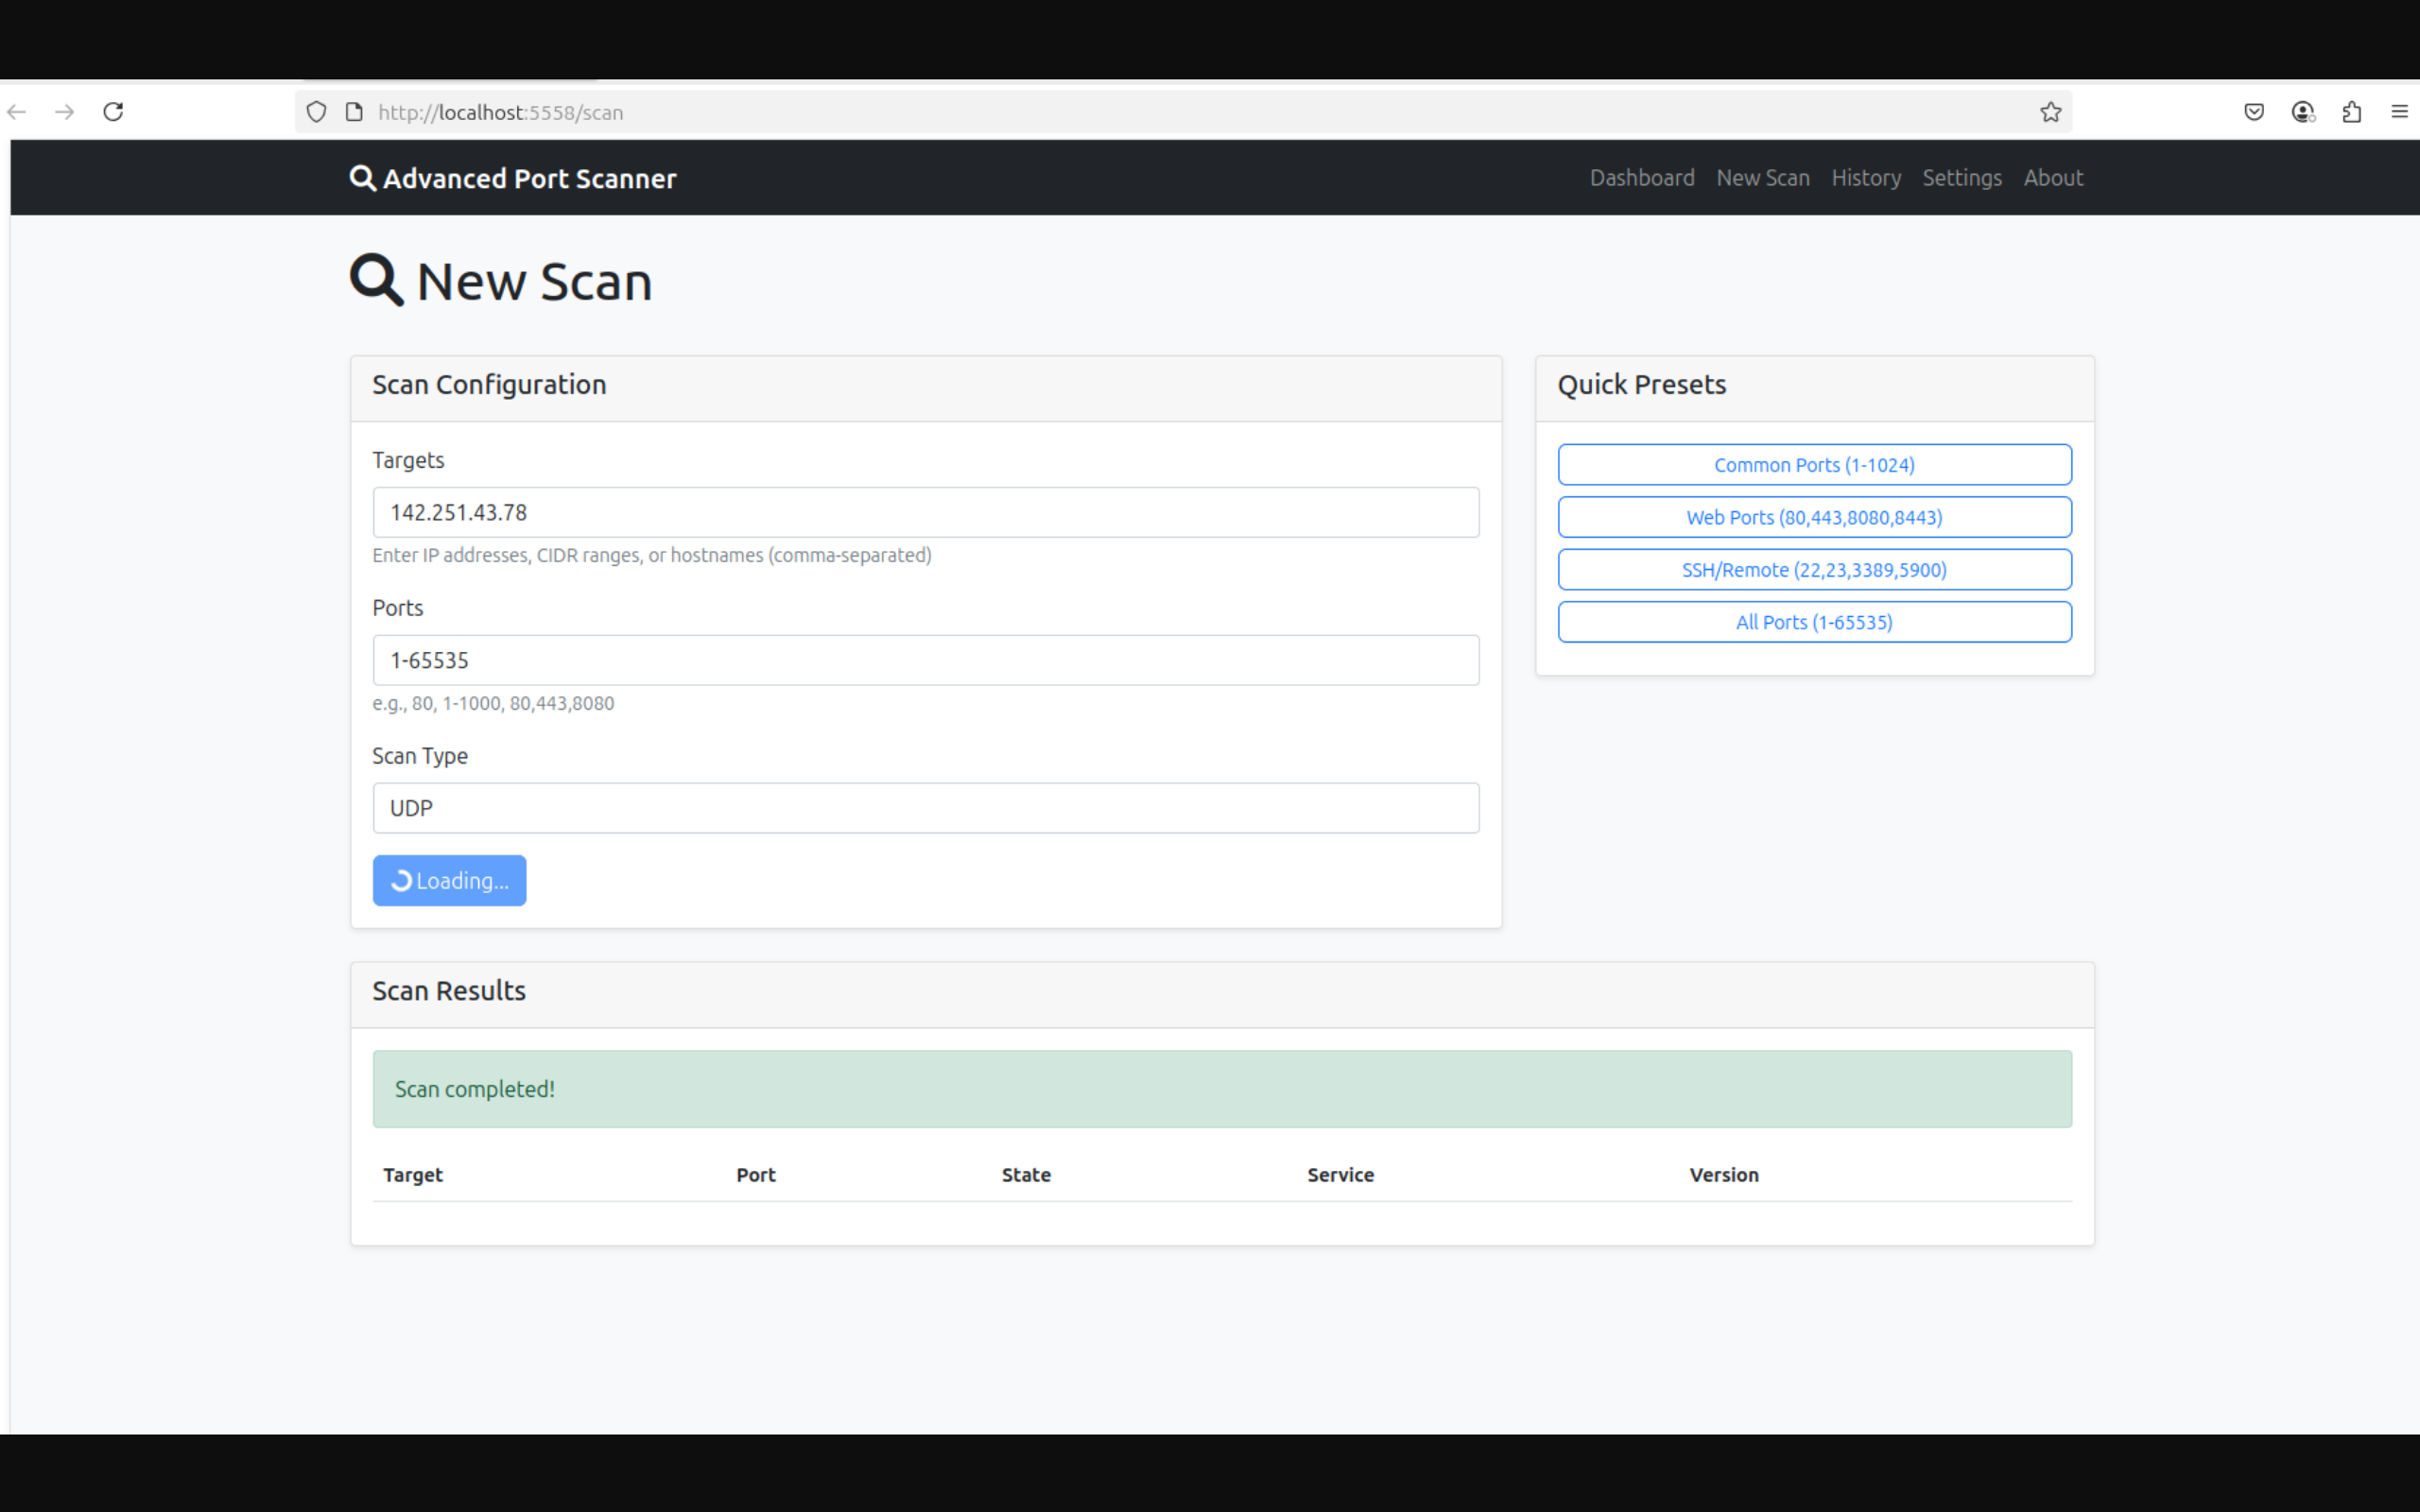The image size is (2420, 1512).
Task: Apply the SSH/Remote (22,23,3389,5900) preset
Action: pyautogui.click(x=1814, y=570)
